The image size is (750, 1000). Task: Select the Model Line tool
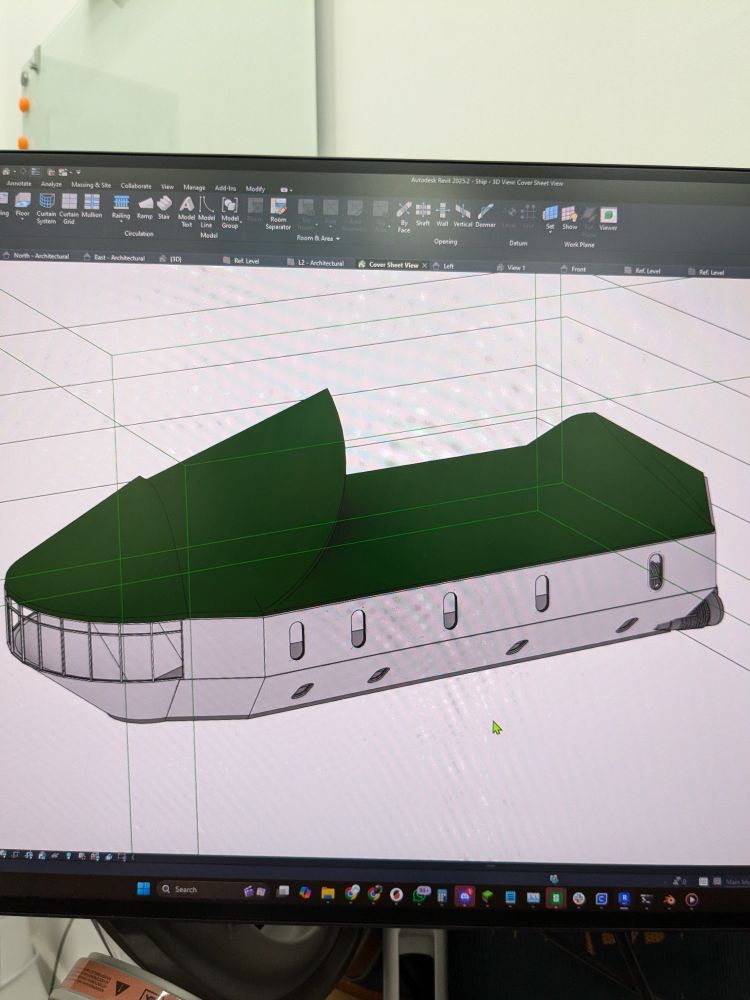[206, 212]
